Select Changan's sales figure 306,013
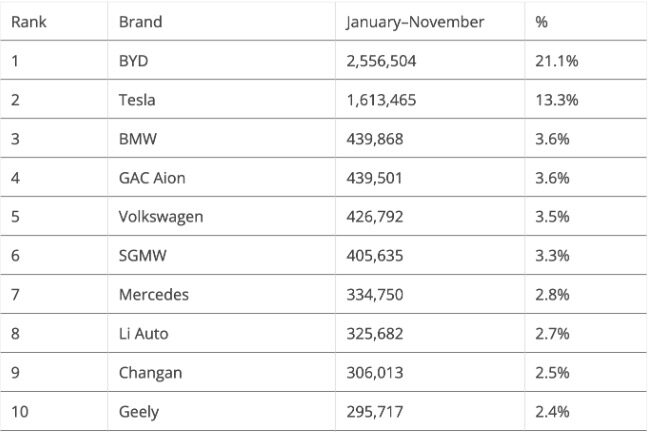Image resolution: width=649 pixels, height=432 pixels. pyautogui.click(x=375, y=373)
